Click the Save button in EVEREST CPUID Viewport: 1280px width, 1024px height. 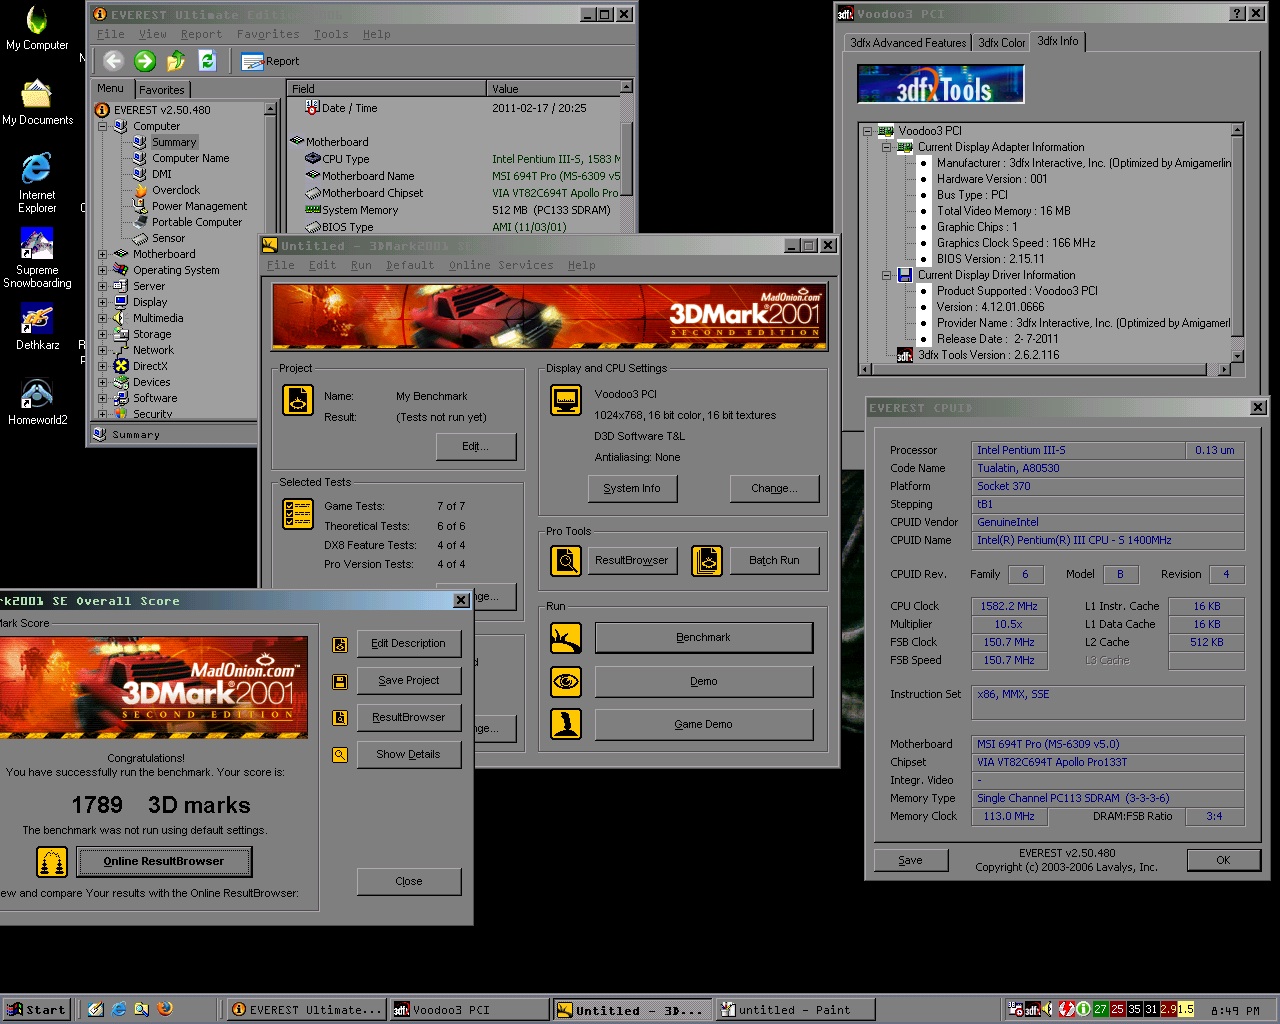[x=910, y=860]
